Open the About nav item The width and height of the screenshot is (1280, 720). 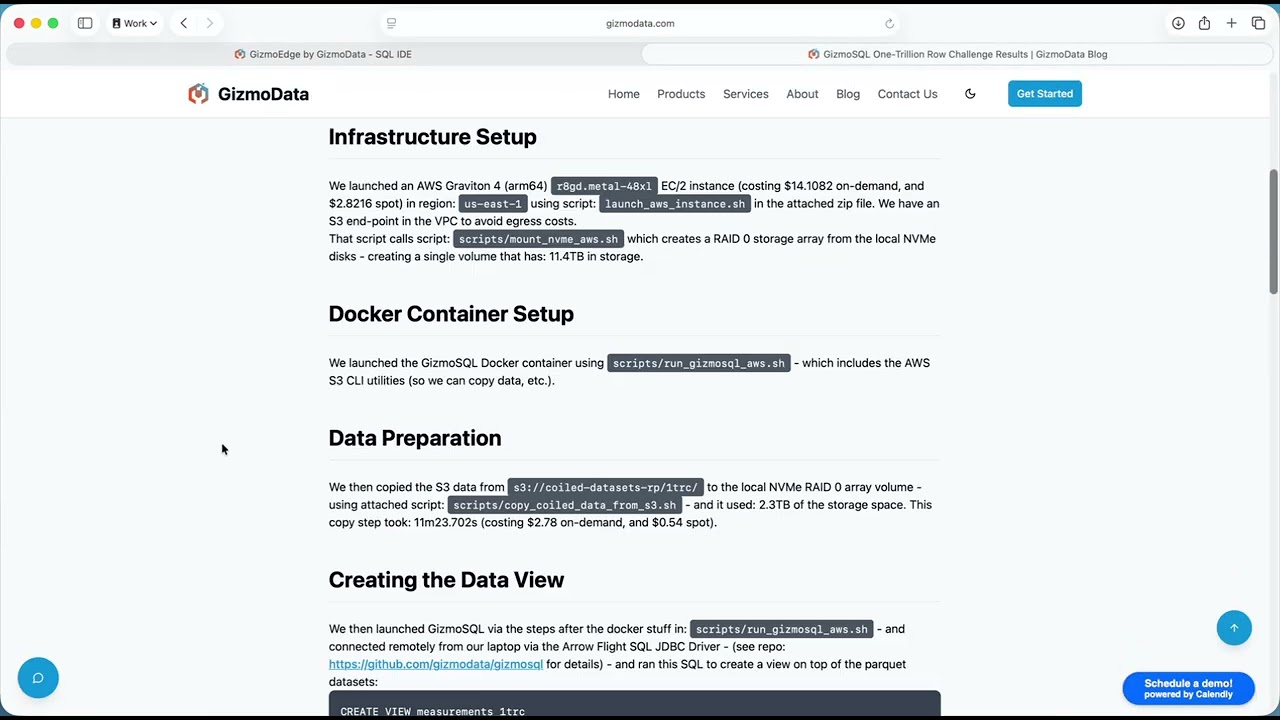[x=802, y=94]
